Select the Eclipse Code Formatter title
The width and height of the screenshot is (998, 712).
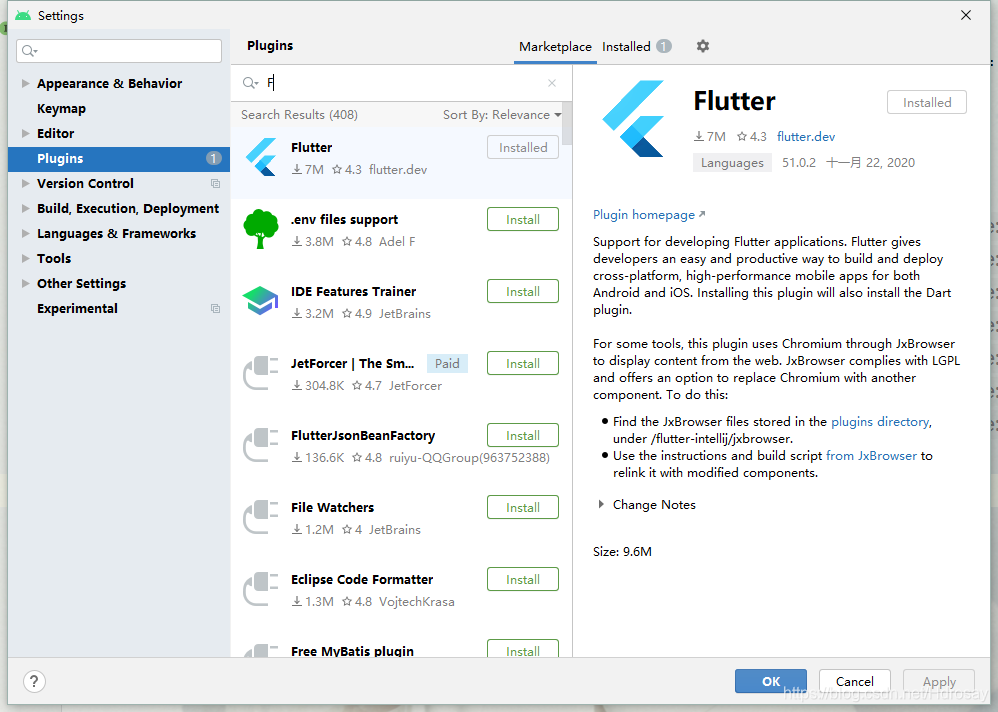pyautogui.click(x=362, y=580)
